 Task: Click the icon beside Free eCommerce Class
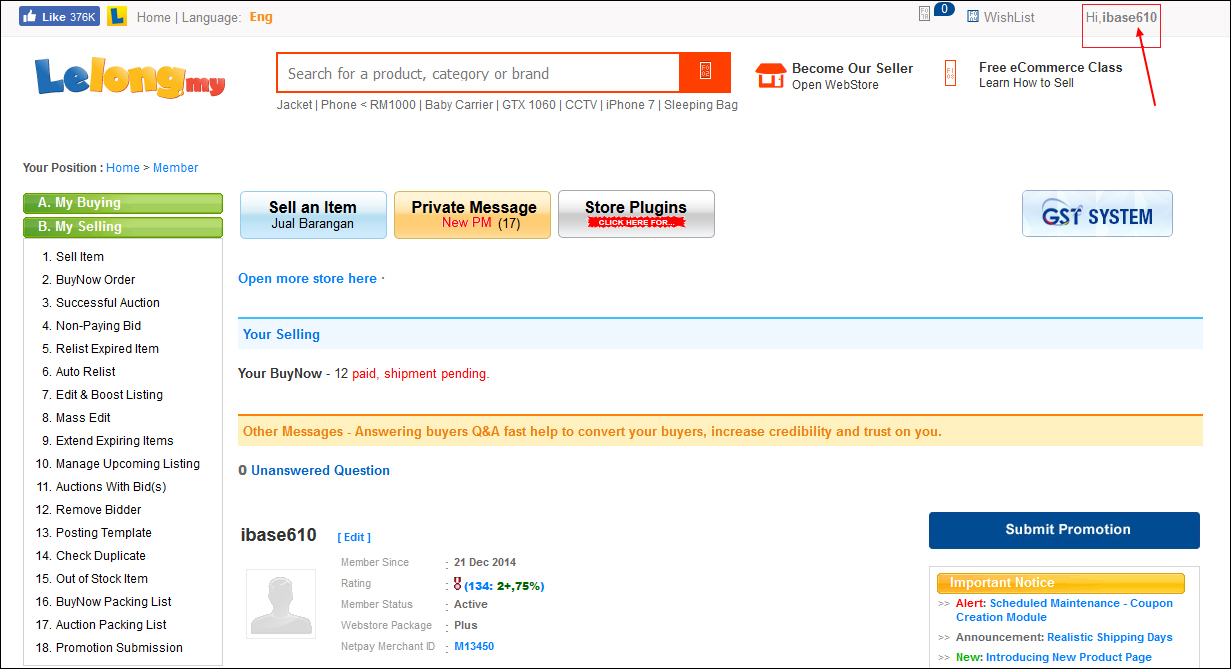click(x=950, y=74)
